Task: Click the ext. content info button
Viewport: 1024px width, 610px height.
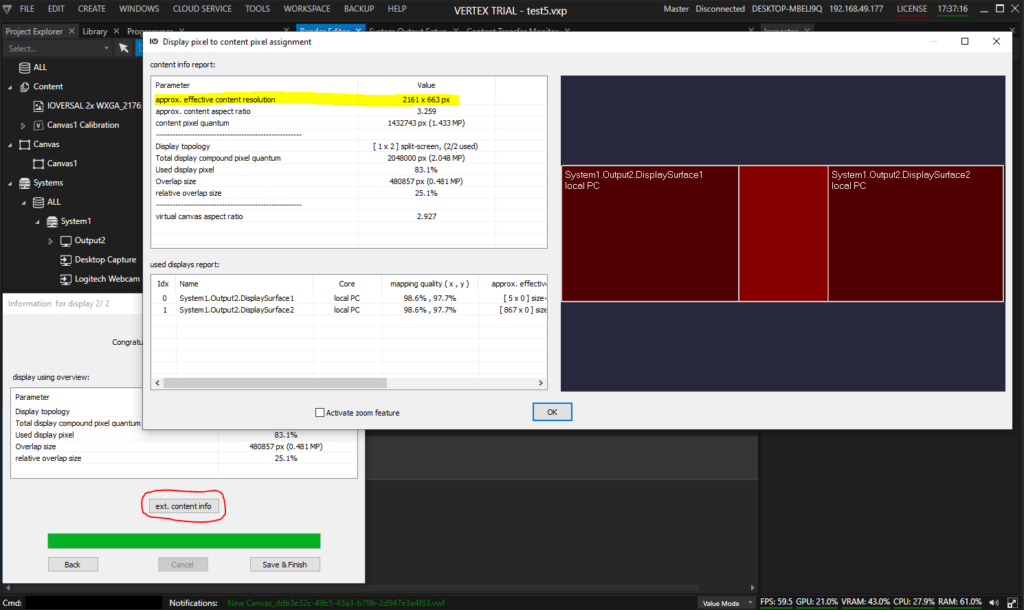Action: 183,506
